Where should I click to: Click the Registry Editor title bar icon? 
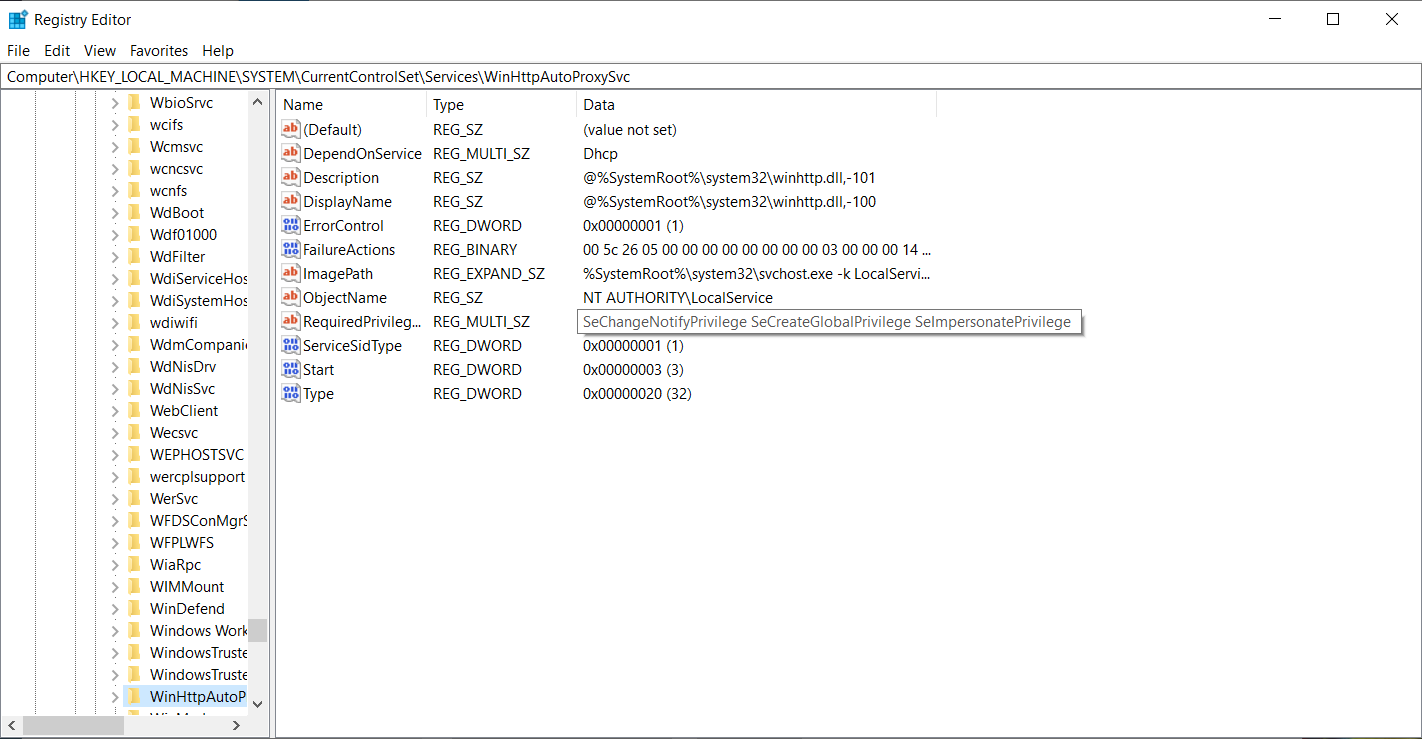[18, 19]
